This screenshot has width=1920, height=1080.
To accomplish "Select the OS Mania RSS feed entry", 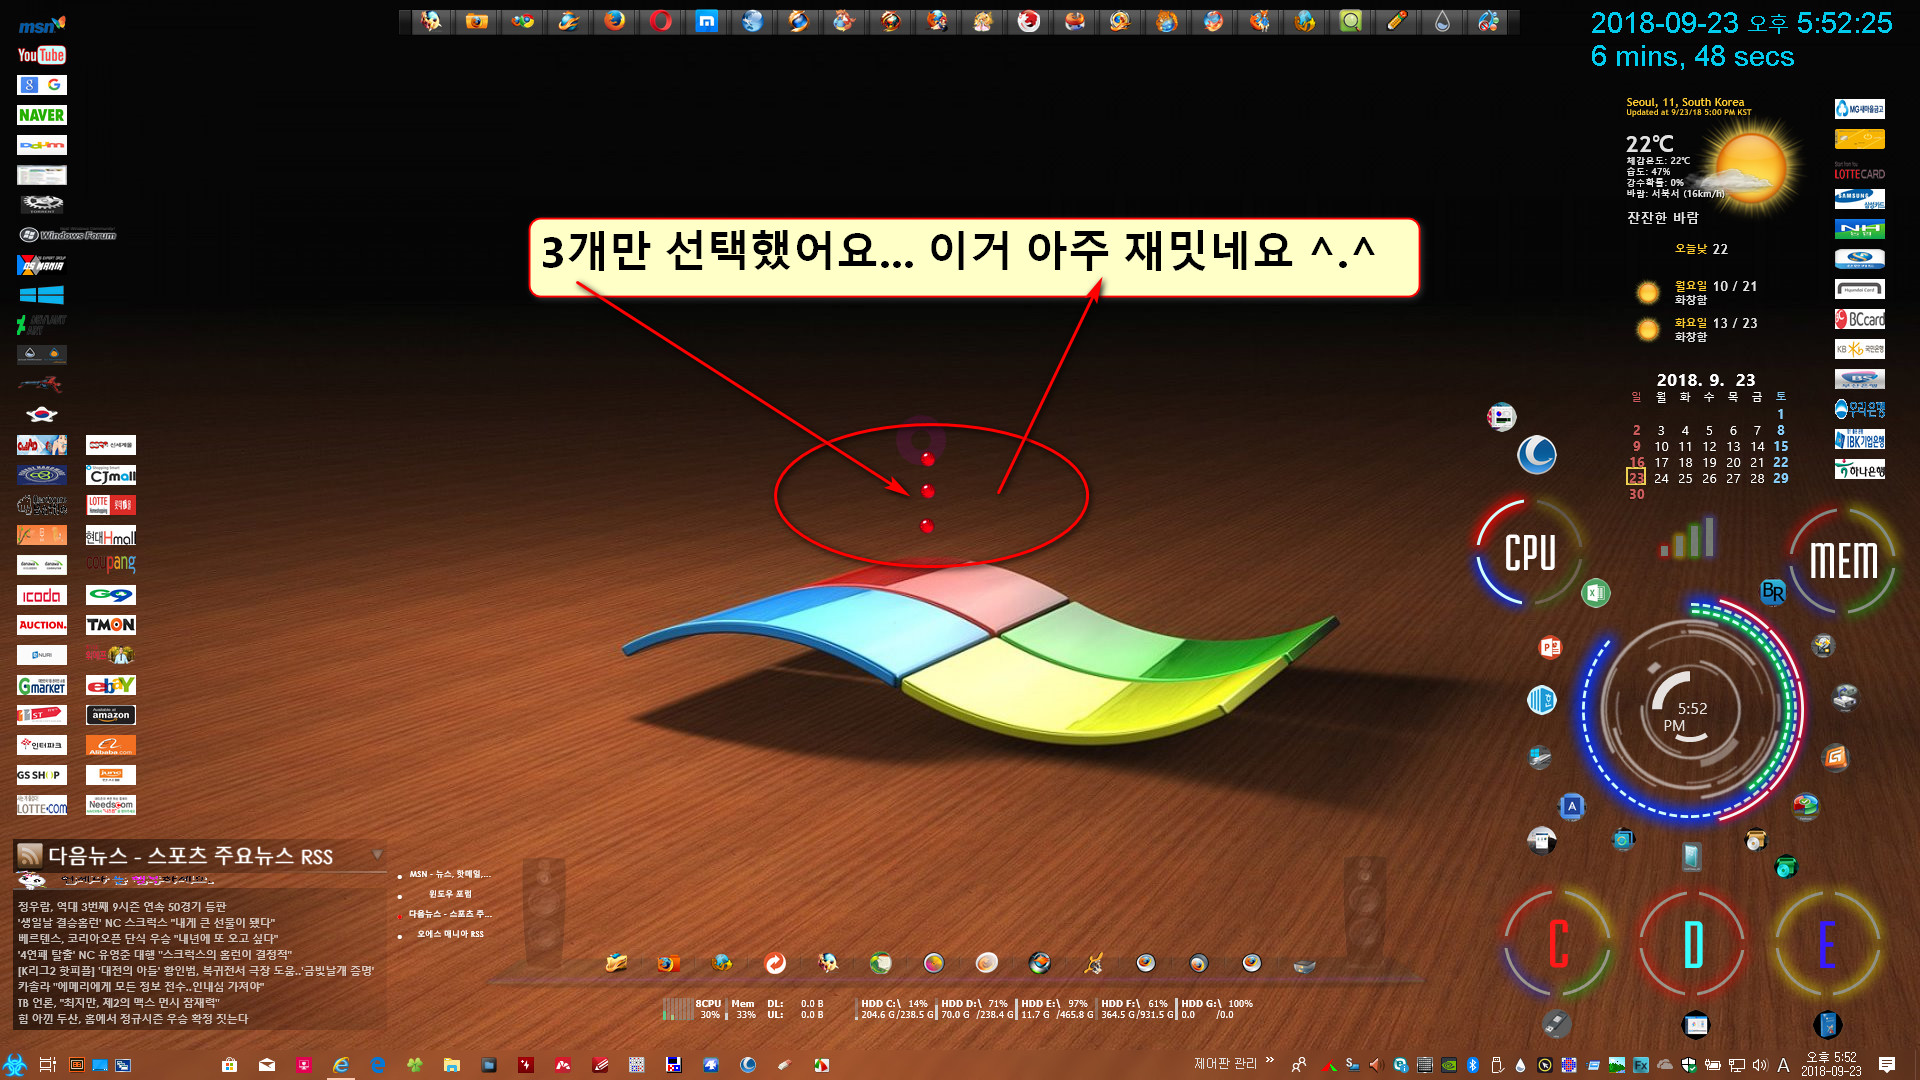I will coord(450,934).
